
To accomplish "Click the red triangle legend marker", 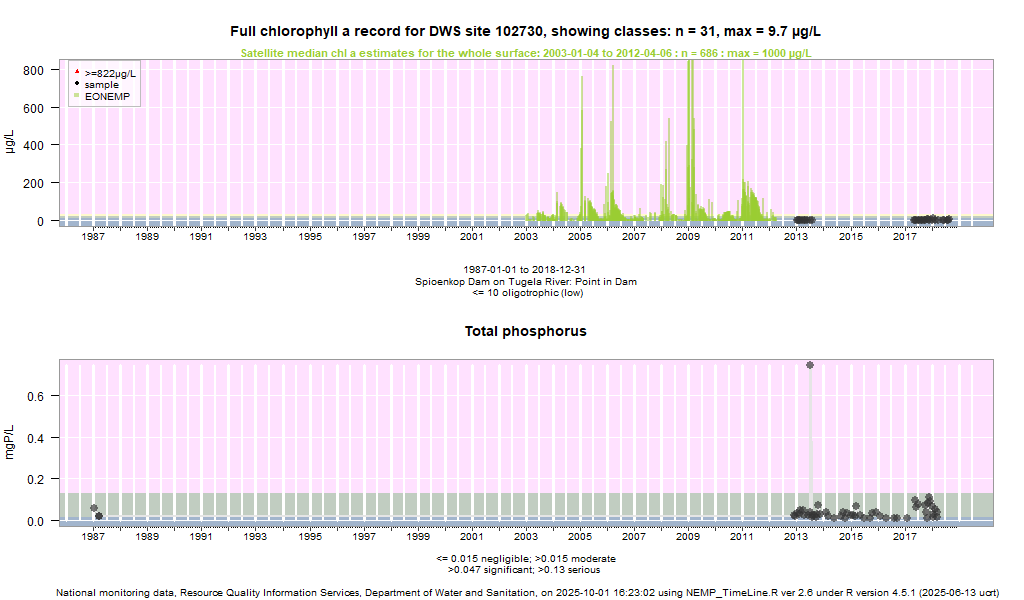I will pos(77,73).
